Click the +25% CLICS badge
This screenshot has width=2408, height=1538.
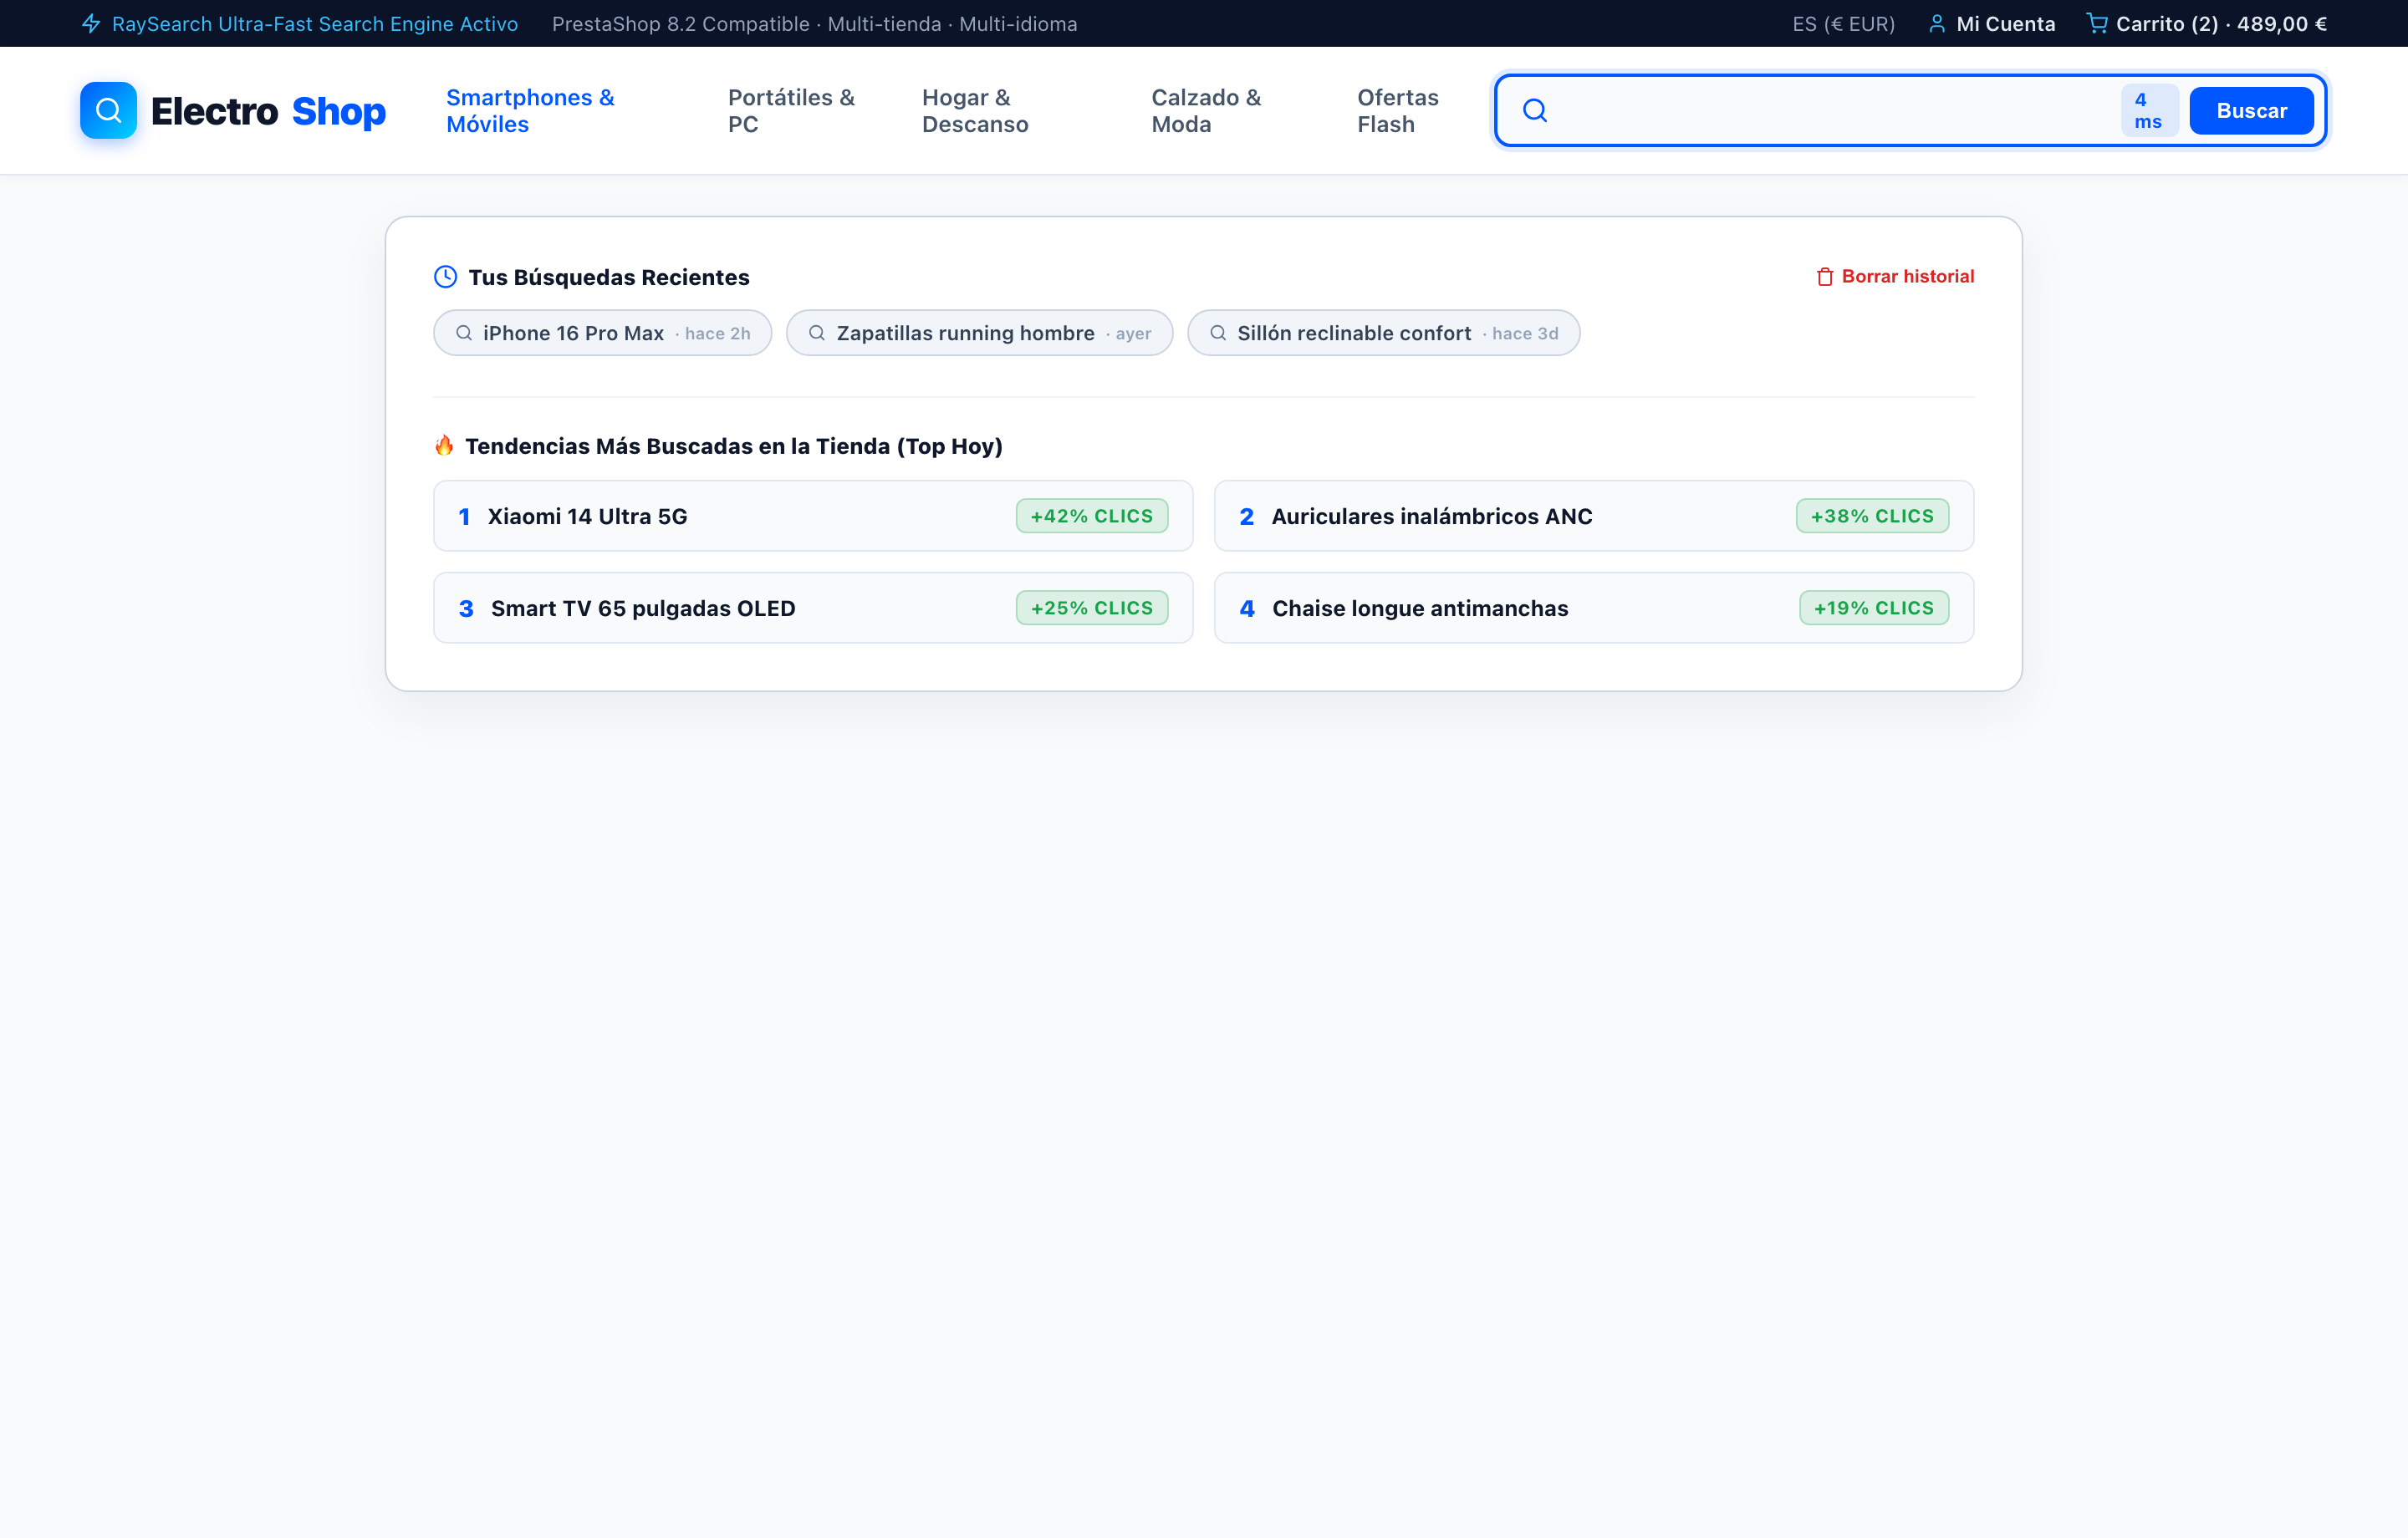point(1092,608)
